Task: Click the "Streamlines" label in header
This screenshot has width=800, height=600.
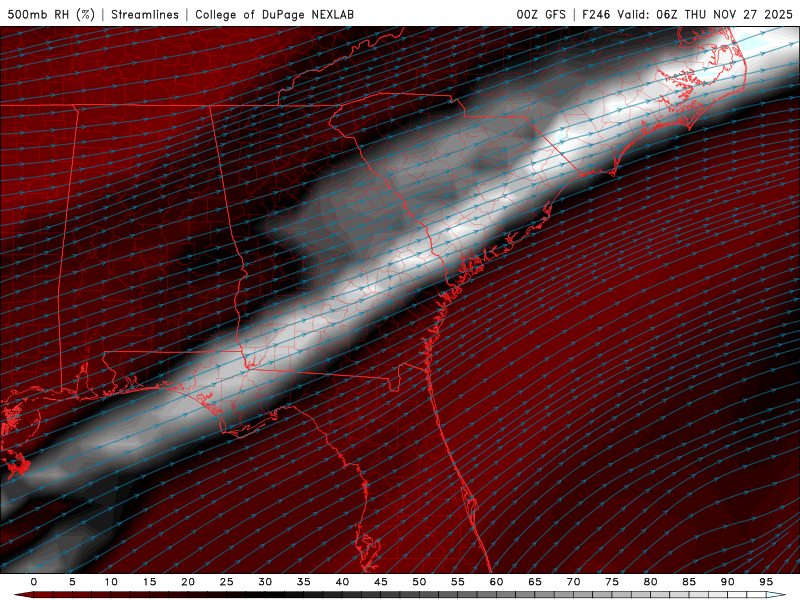Action: click(x=145, y=14)
